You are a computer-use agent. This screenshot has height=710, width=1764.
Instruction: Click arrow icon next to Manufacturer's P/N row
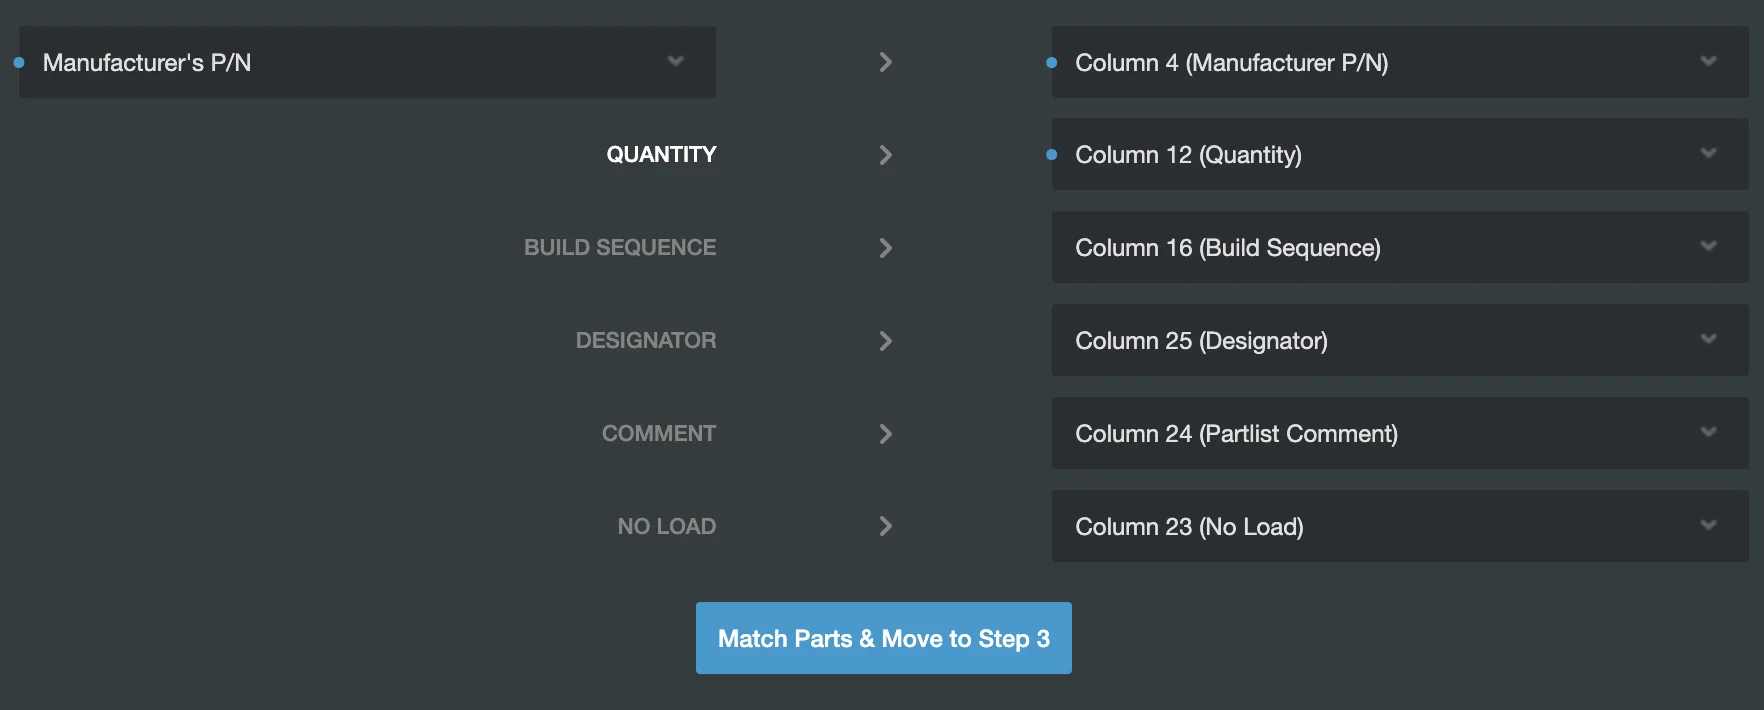tap(885, 62)
